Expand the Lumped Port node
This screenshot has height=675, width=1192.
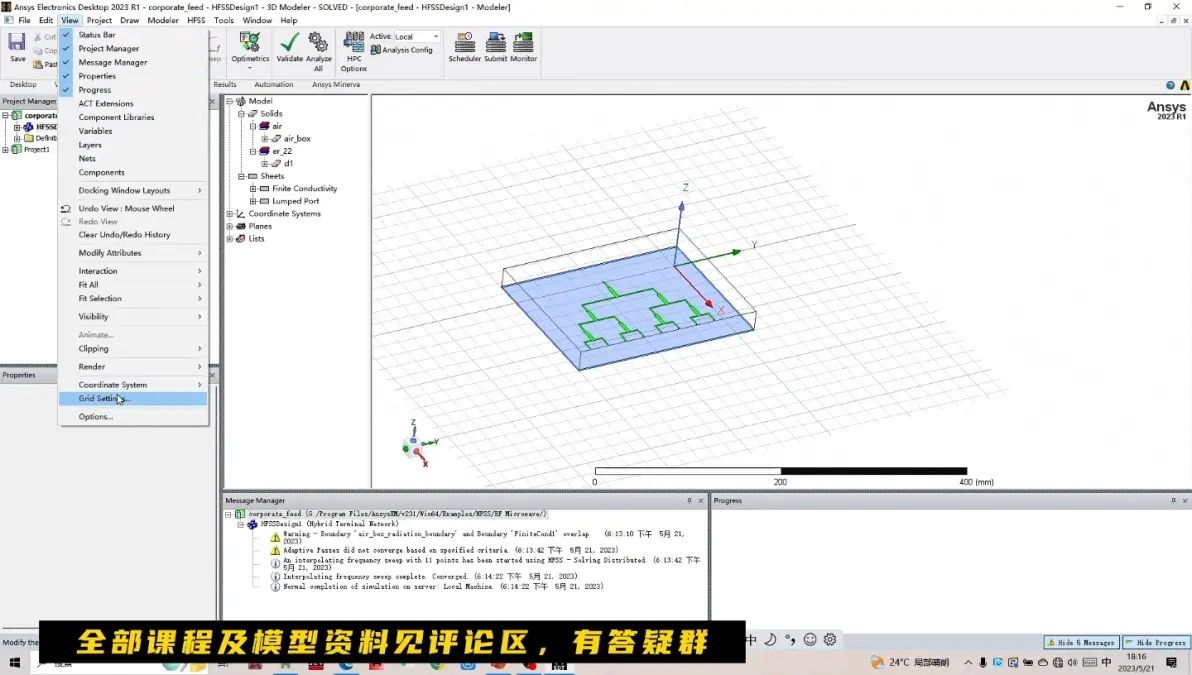tap(253, 201)
